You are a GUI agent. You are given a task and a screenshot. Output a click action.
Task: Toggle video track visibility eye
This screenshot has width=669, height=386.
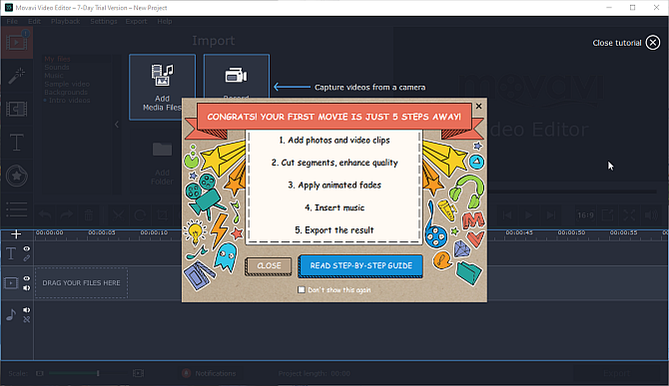coord(26,278)
